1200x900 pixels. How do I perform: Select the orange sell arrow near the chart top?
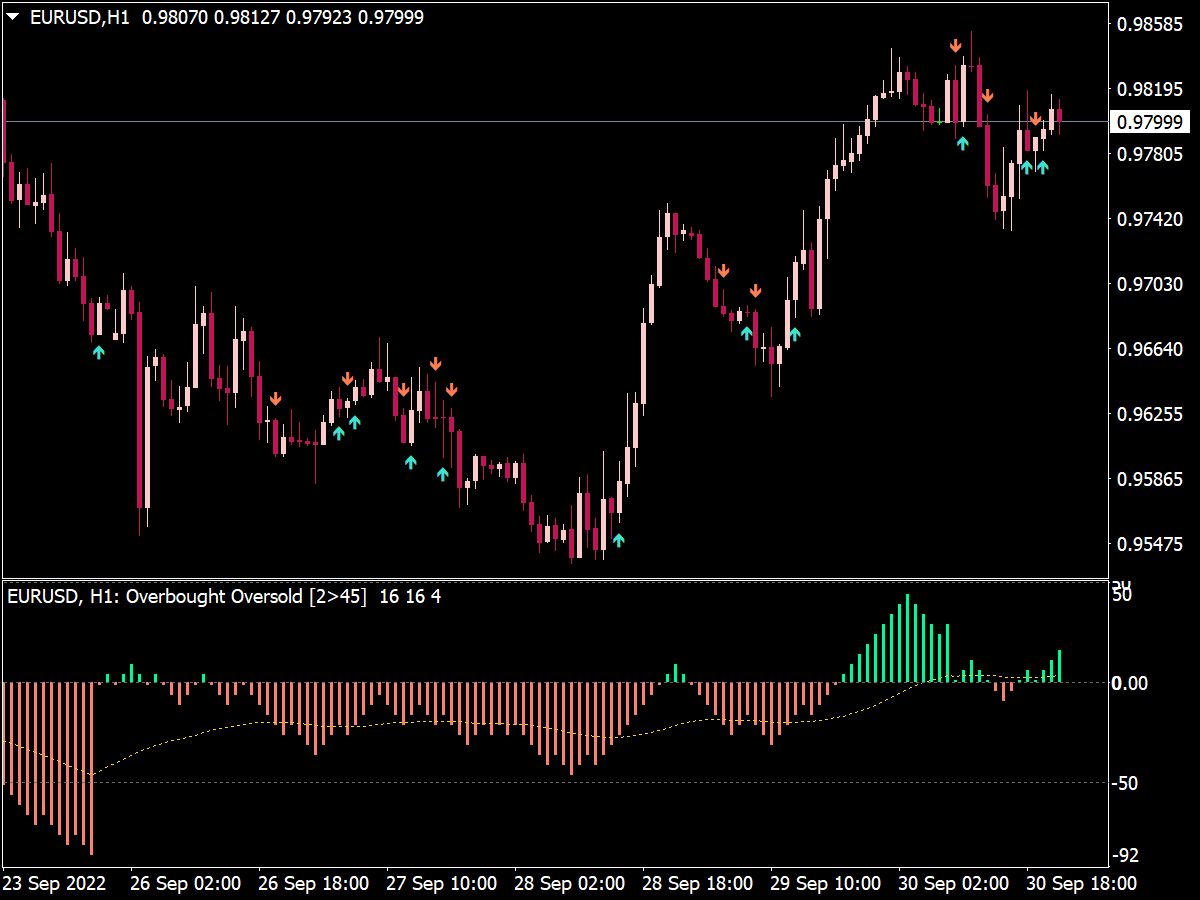956,45
